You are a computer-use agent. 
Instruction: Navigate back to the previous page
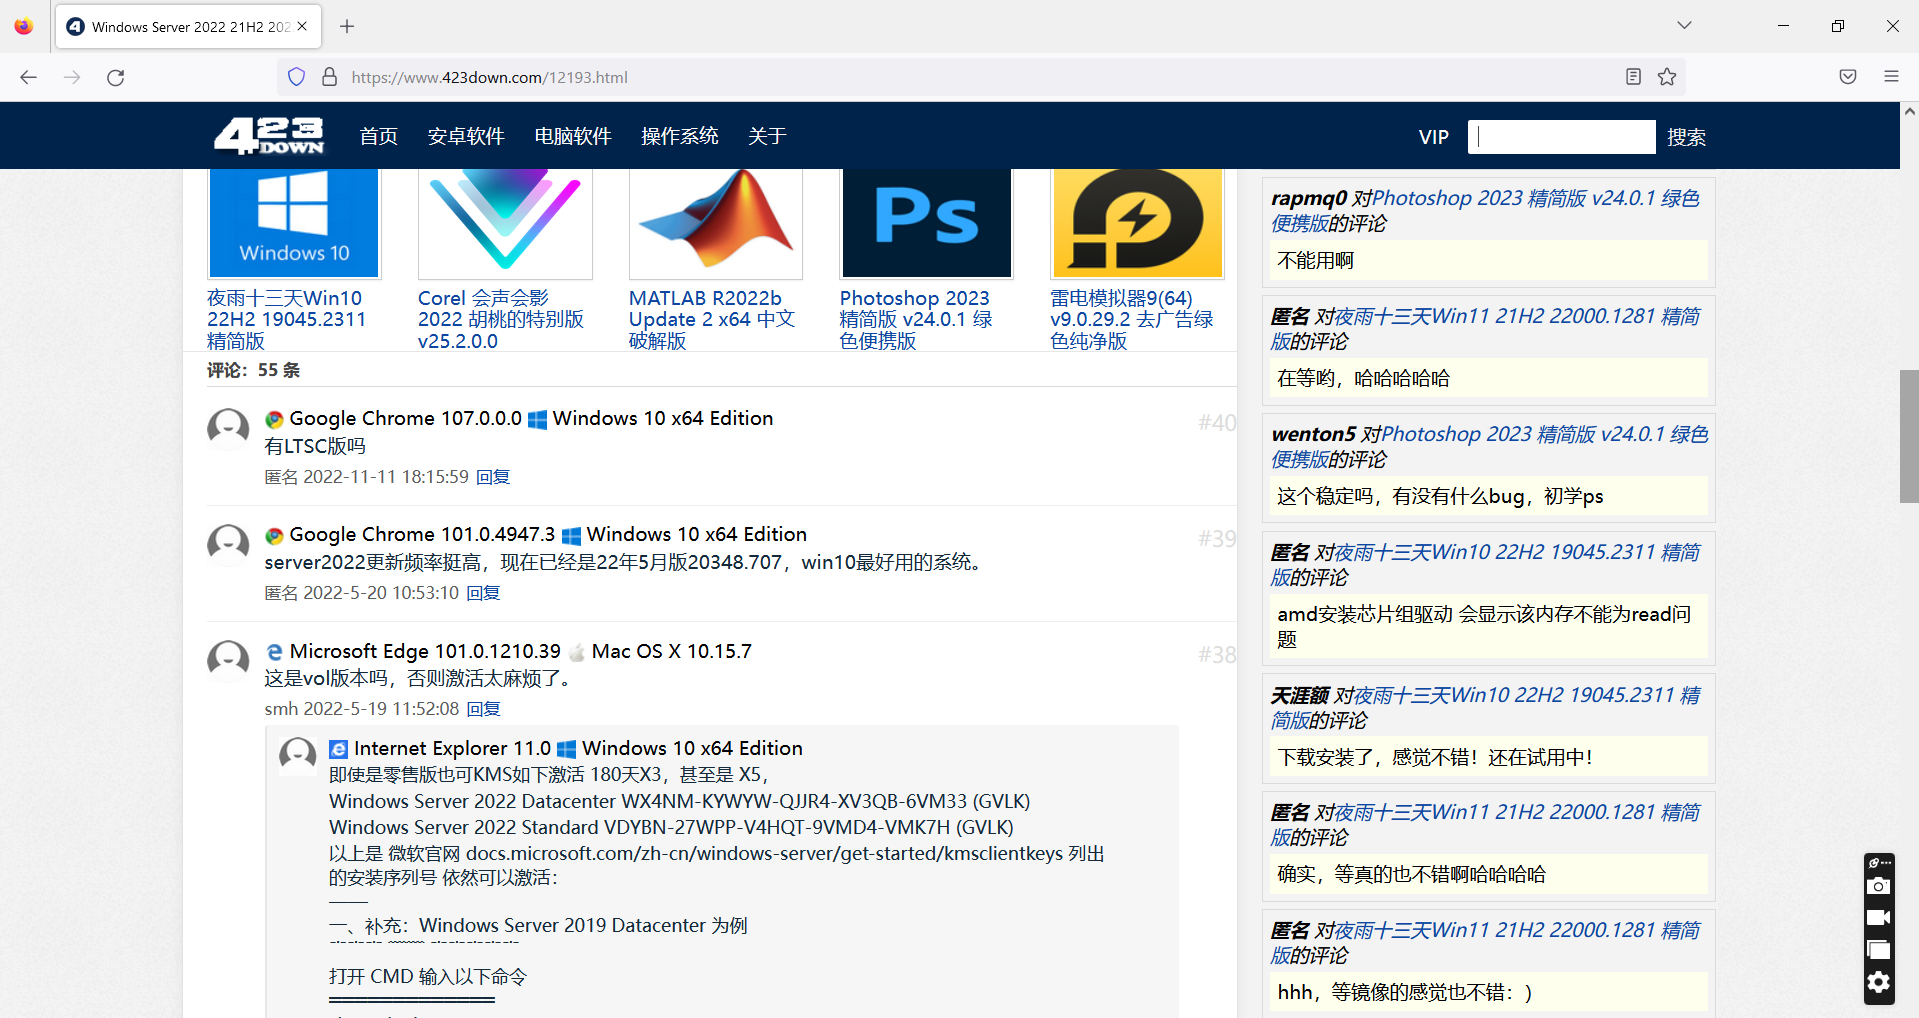coord(28,77)
